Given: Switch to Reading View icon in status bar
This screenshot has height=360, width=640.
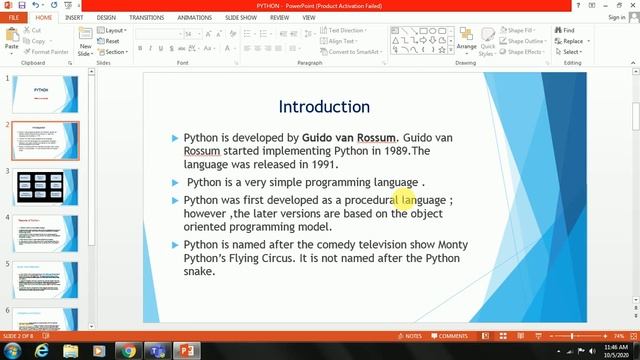Looking at the screenshot, I should (x=520, y=336).
